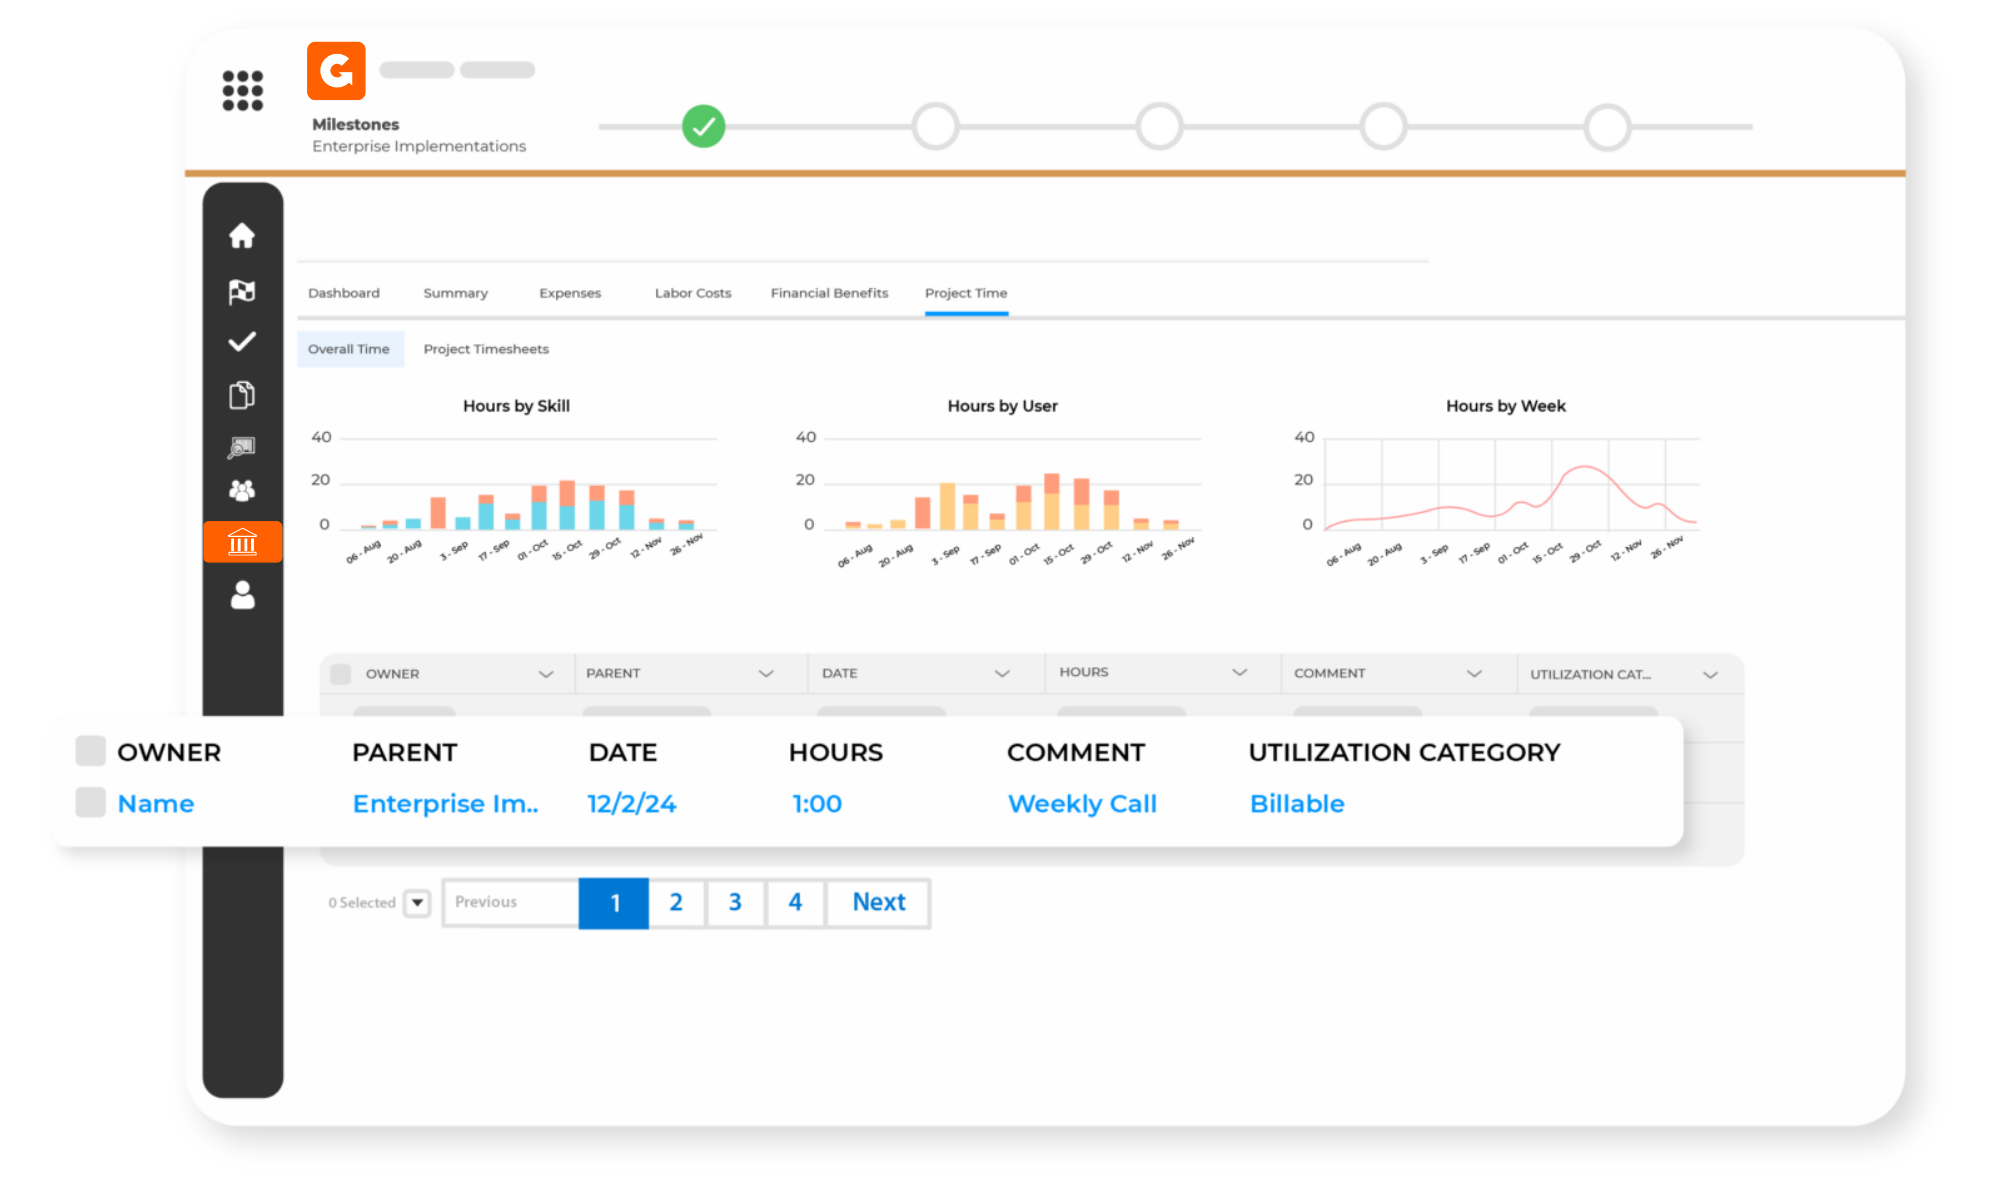This screenshot has width=2000, height=1182.
Task: Click the home icon in sidebar
Action: coord(242,236)
